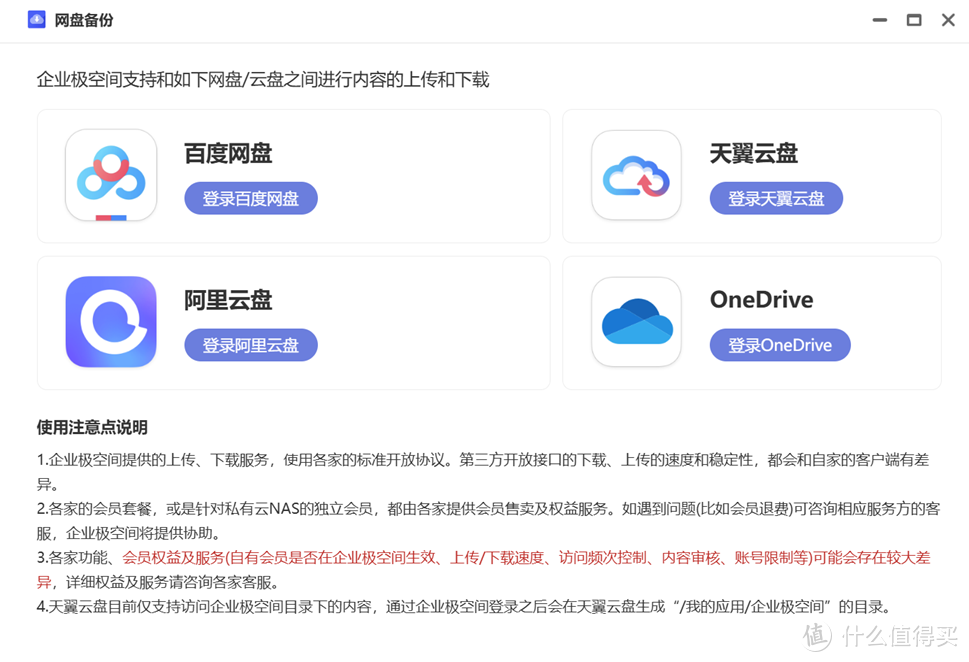Click the maximize button on the title bar
The height and width of the screenshot is (662, 969).
tap(913, 19)
